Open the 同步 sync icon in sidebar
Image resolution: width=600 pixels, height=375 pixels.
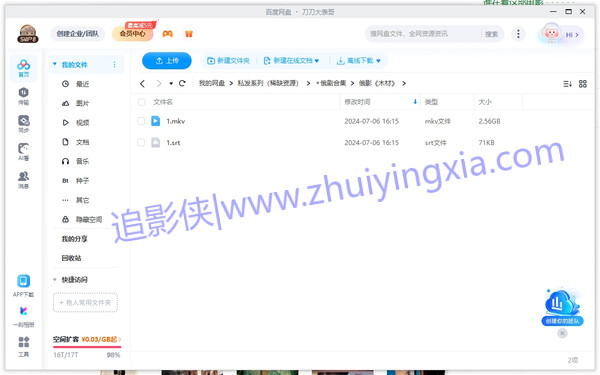23,124
